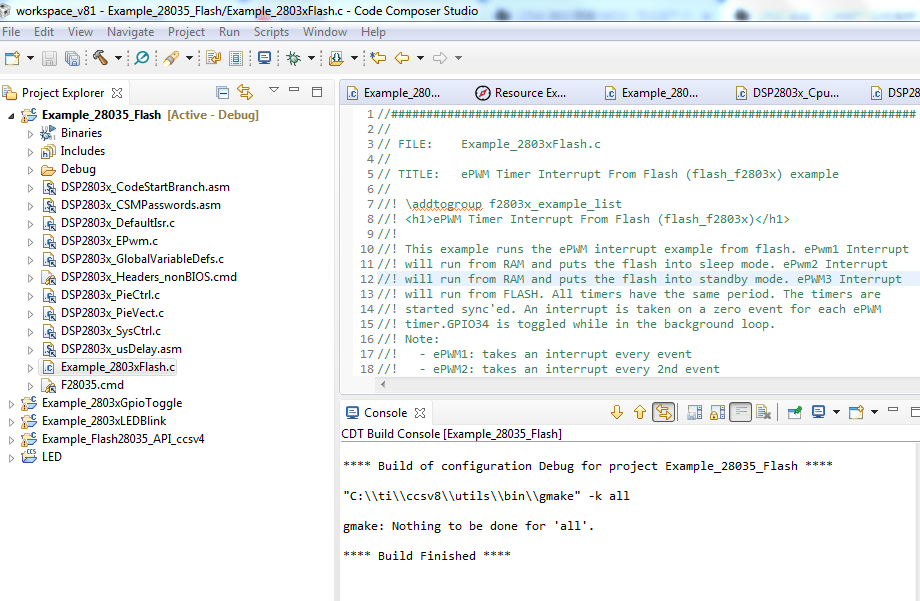
Task: Toggle Scroll Lock in Console
Action: click(717, 413)
